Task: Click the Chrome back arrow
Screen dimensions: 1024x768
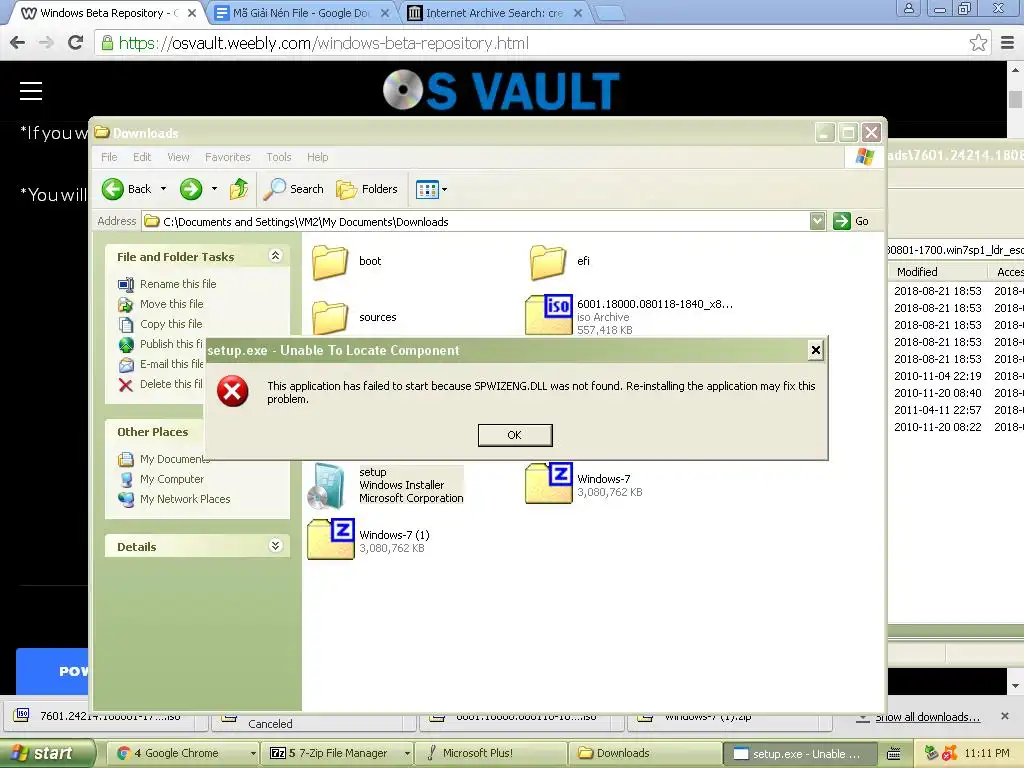Action: [x=18, y=43]
